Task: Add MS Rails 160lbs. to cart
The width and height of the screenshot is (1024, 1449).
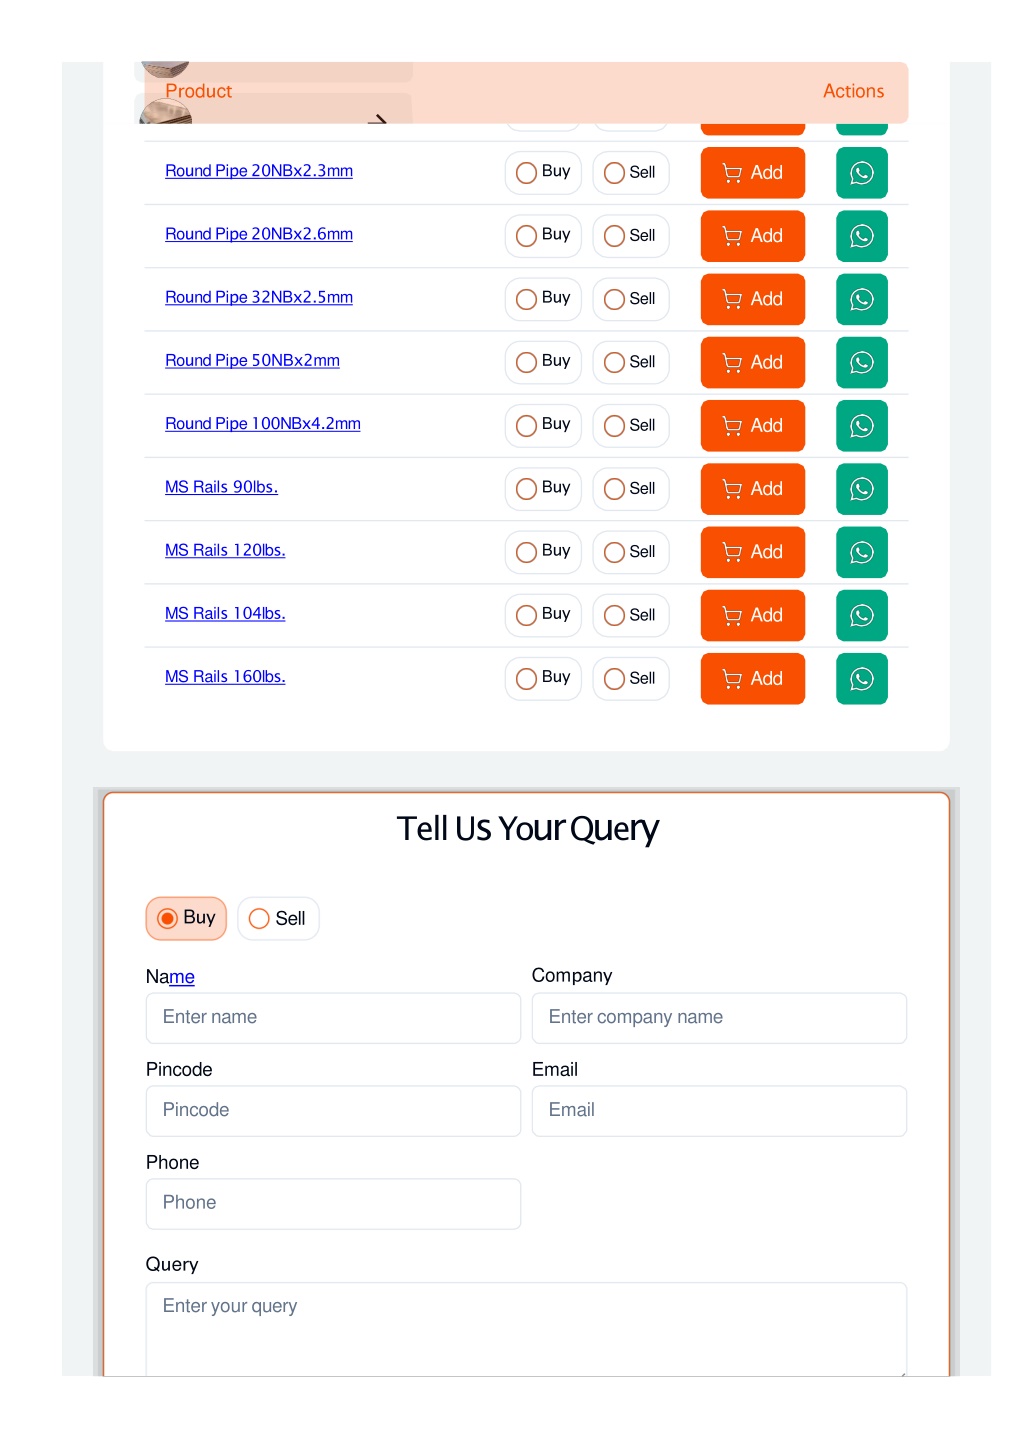Action: tap(752, 679)
